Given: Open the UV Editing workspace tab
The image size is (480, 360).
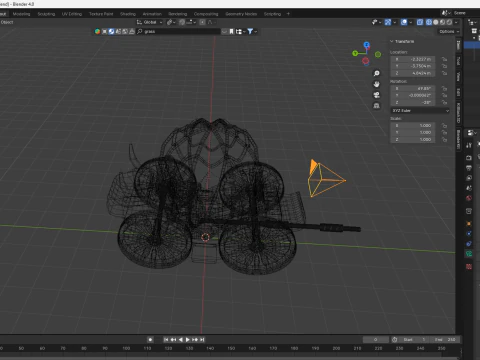Looking at the screenshot, I should pyautogui.click(x=72, y=14).
